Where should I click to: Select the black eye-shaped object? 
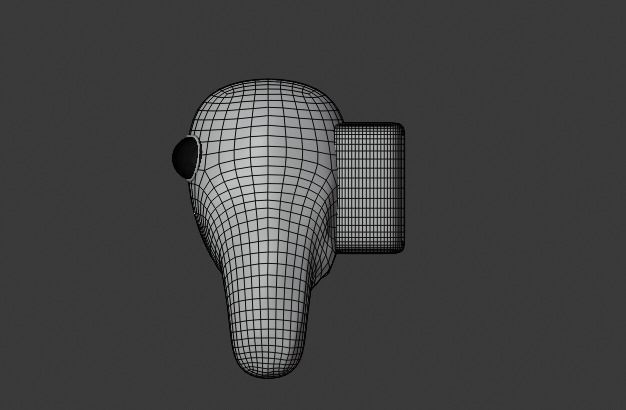pyautogui.click(x=185, y=158)
